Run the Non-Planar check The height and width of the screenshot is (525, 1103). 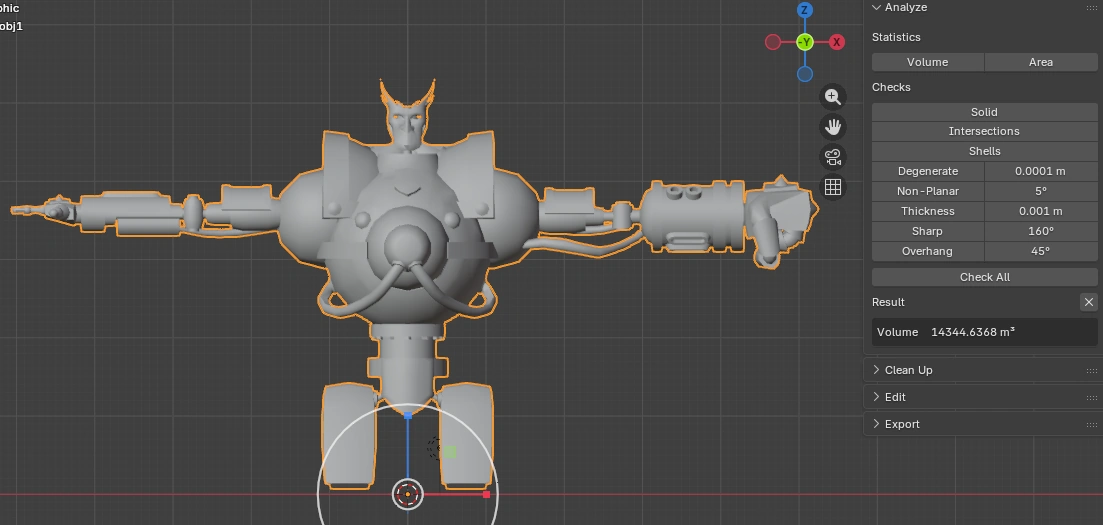point(928,191)
